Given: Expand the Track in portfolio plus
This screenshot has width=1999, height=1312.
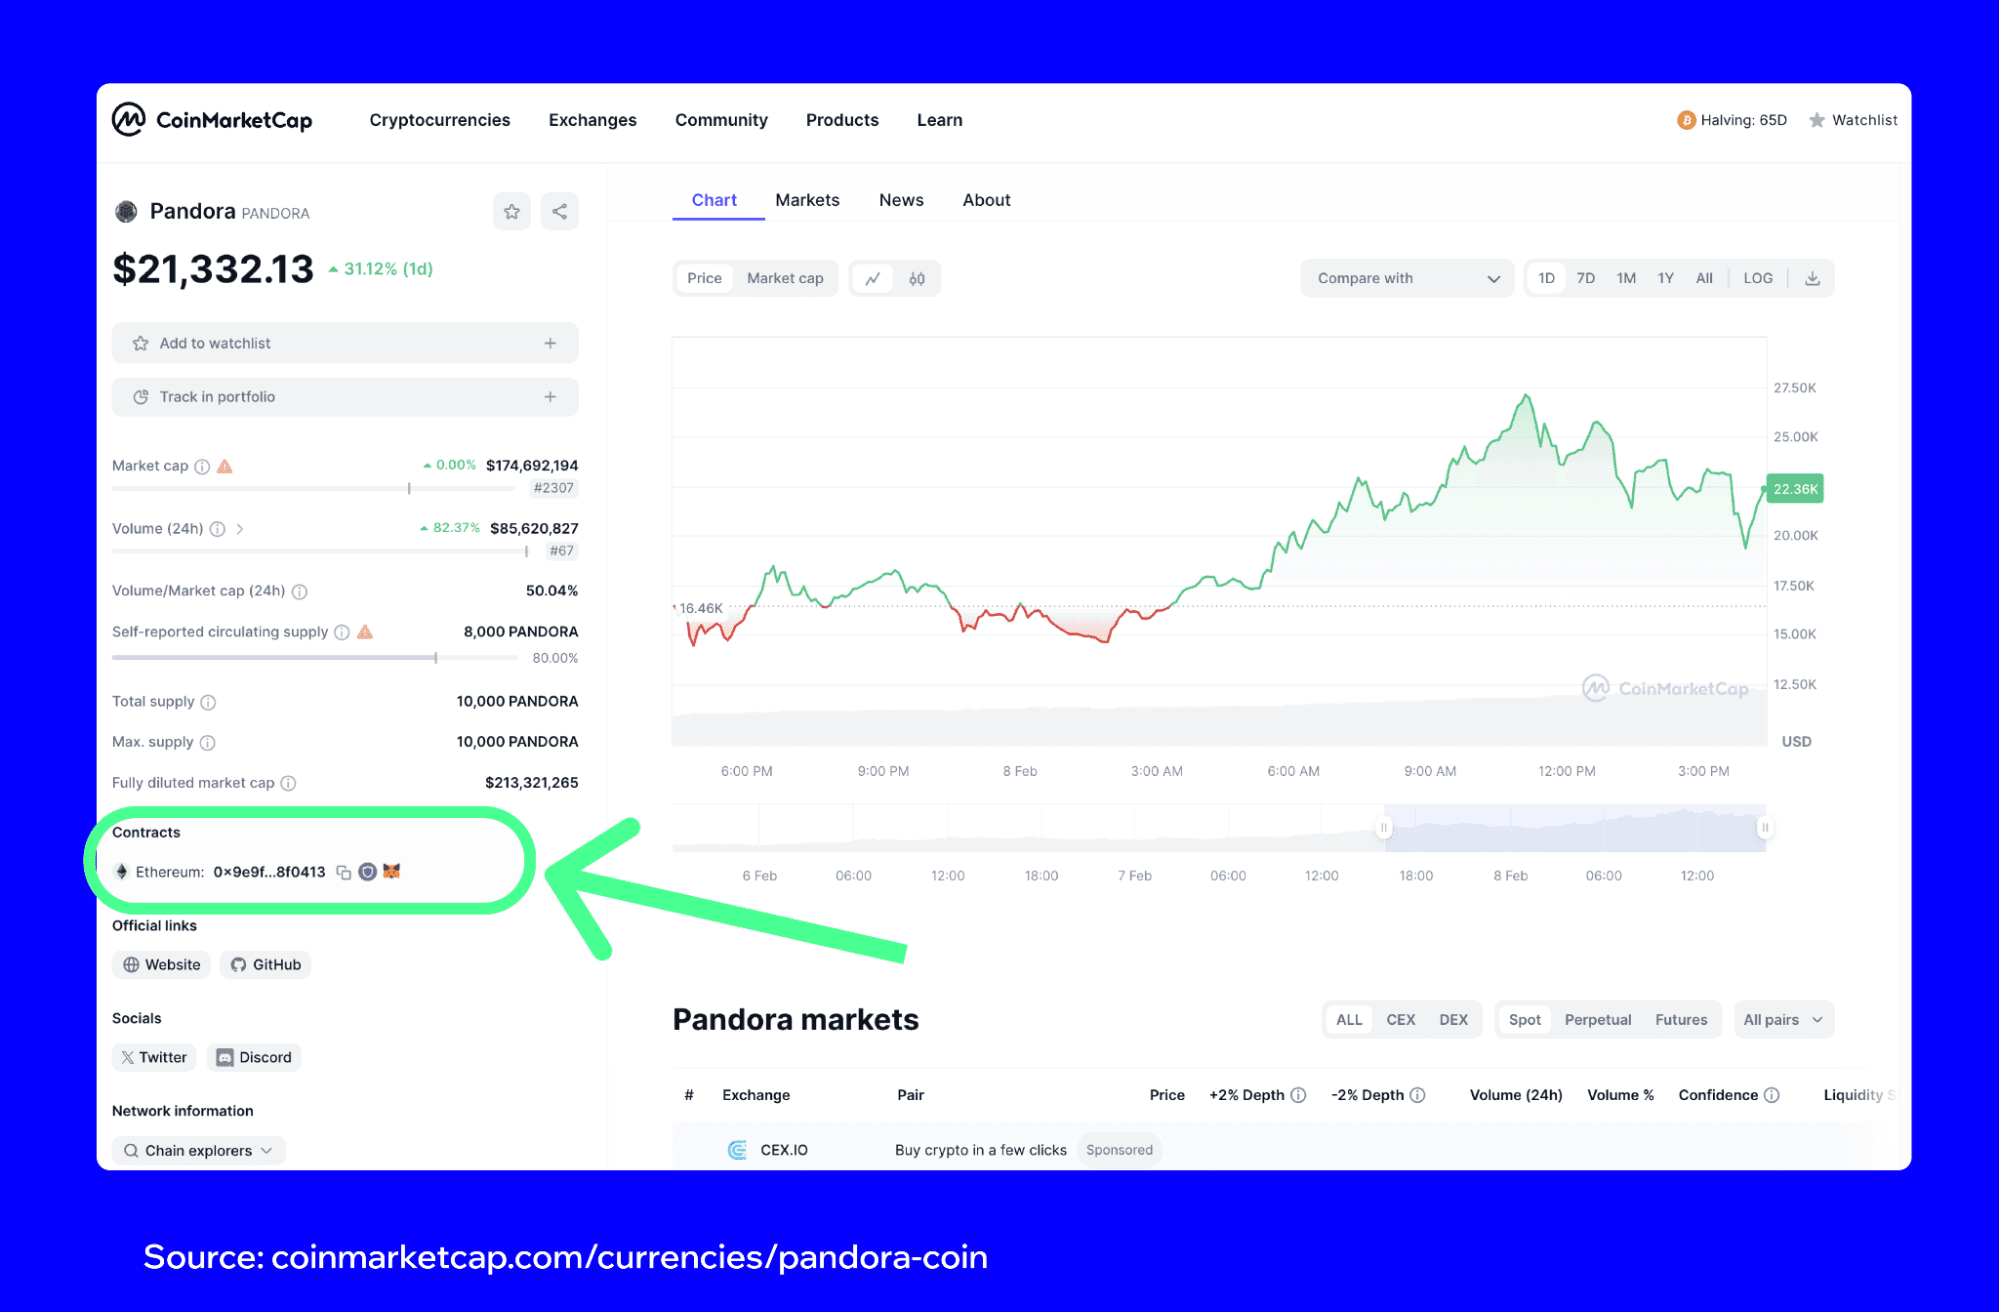Looking at the screenshot, I should tap(550, 397).
